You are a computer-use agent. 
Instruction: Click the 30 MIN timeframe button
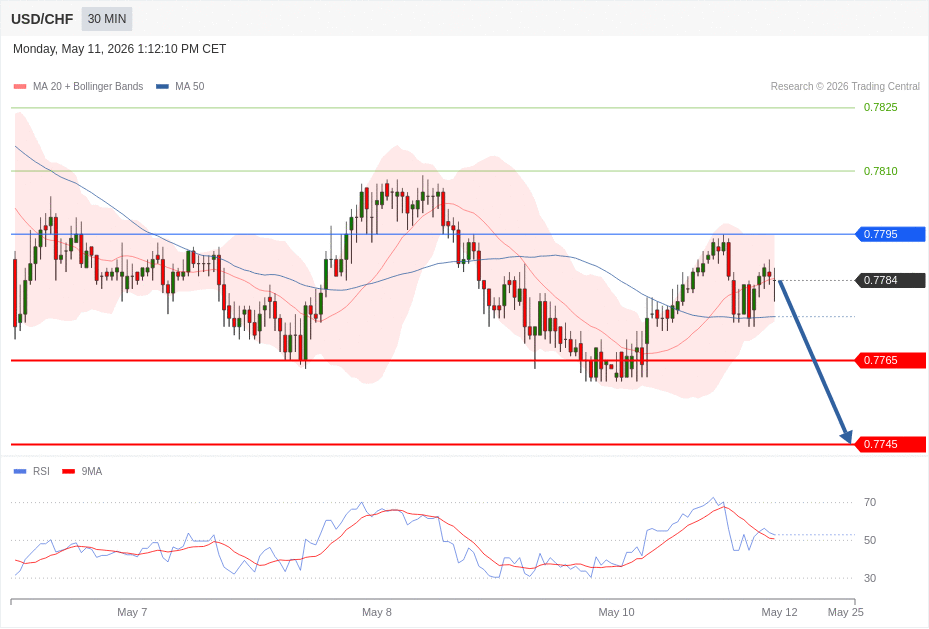point(107,19)
